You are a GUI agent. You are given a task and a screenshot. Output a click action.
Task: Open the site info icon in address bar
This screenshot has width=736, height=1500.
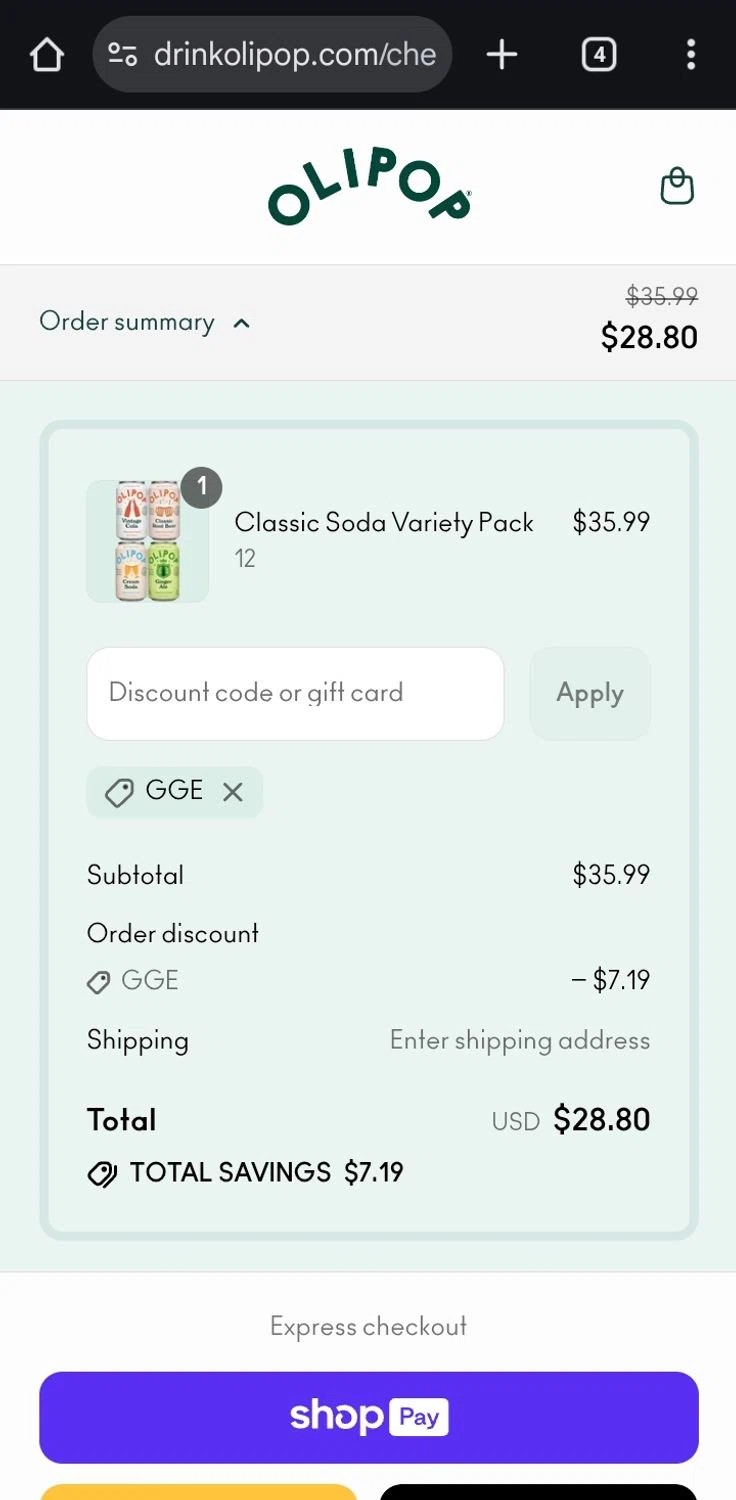(123, 54)
